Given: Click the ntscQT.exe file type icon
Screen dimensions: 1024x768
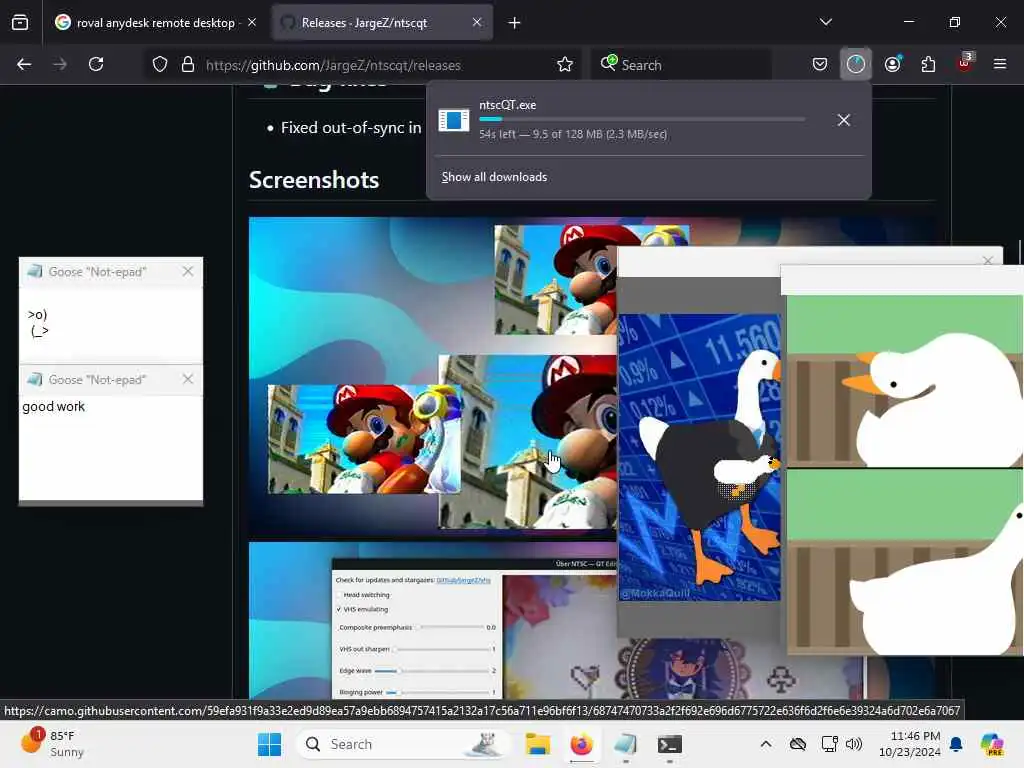Looking at the screenshot, I should click(x=453, y=120).
